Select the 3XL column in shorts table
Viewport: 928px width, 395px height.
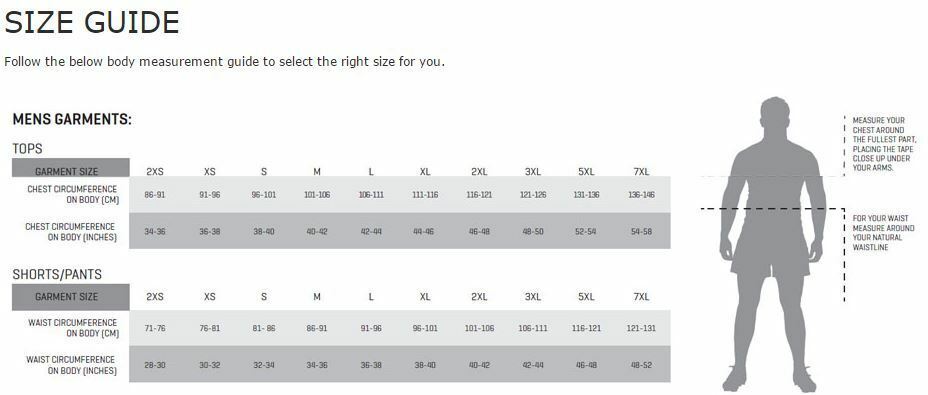tap(533, 297)
